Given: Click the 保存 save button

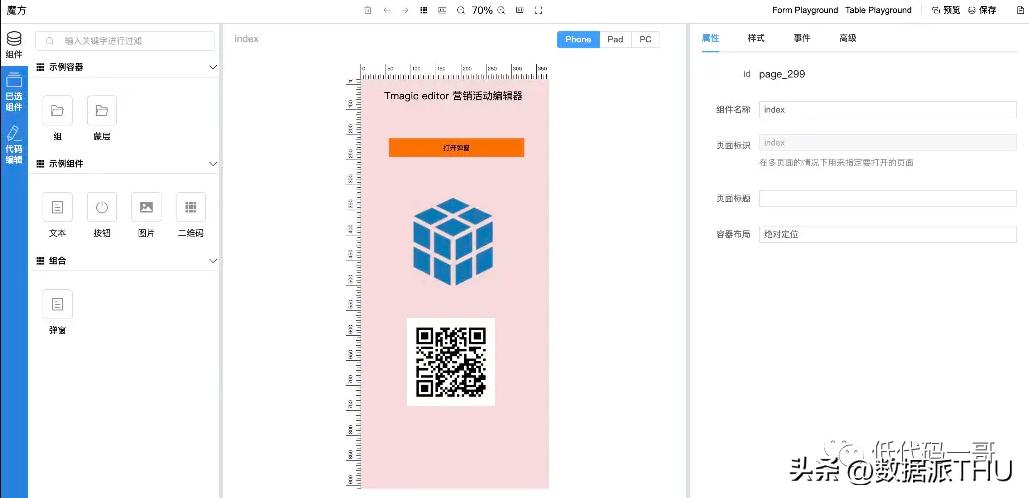Looking at the screenshot, I should point(981,10).
